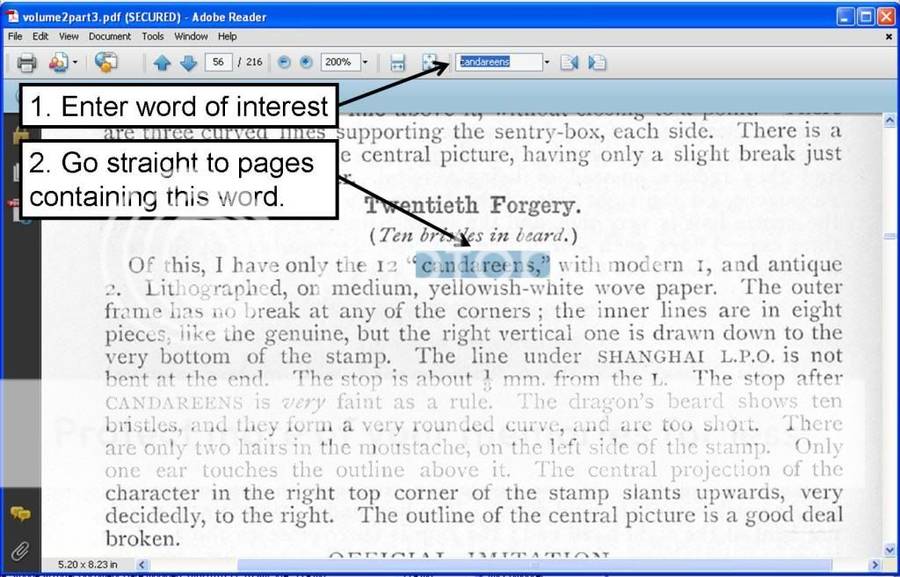Click the Print icon in the toolbar
900x577 pixels.
click(26, 62)
